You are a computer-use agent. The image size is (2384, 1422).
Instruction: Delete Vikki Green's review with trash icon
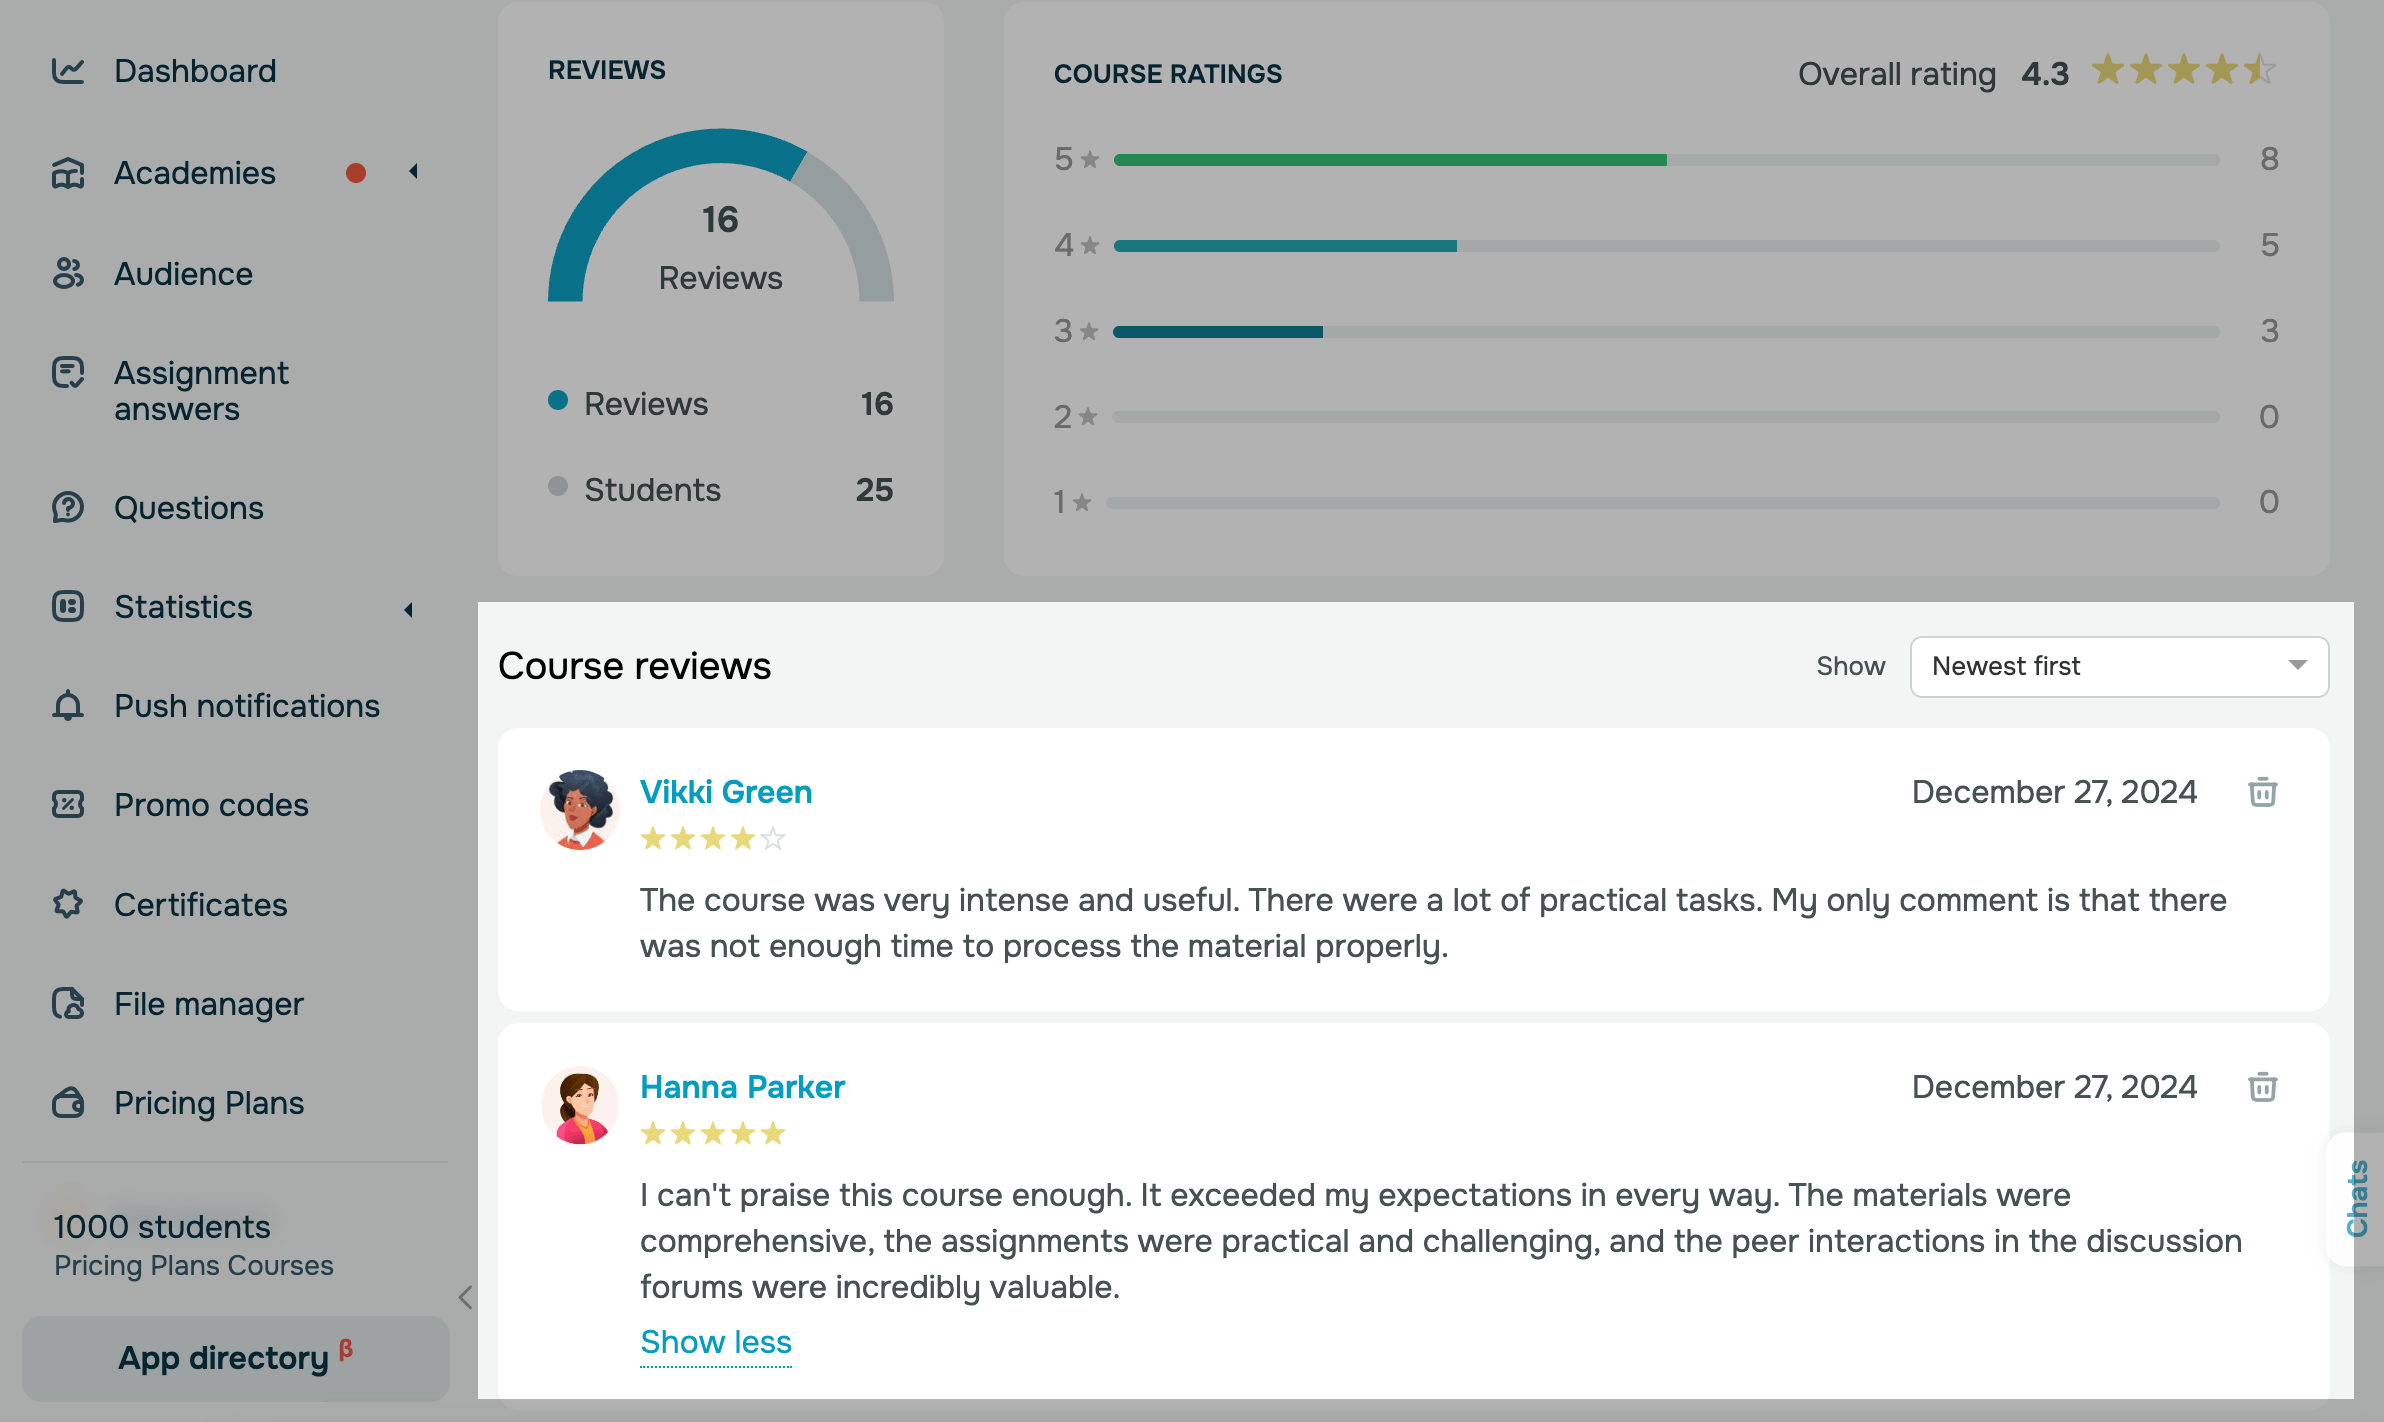pyautogui.click(x=2262, y=792)
